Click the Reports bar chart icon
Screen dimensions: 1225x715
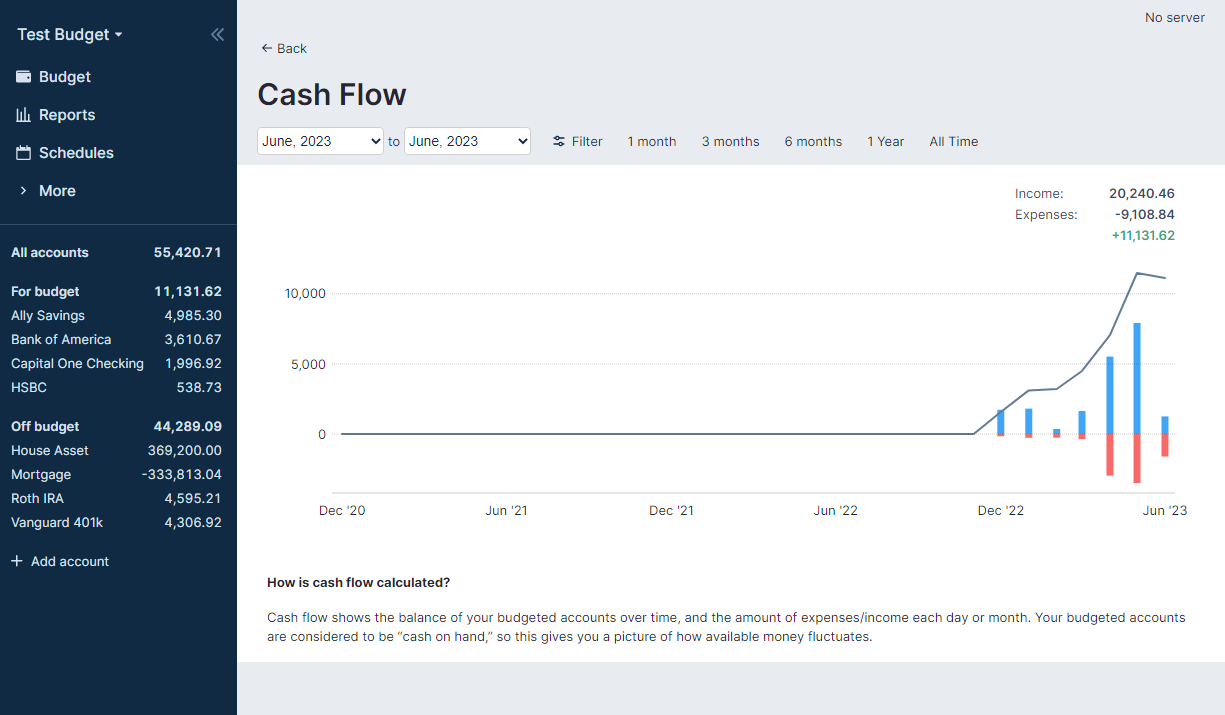pyautogui.click(x=23, y=115)
